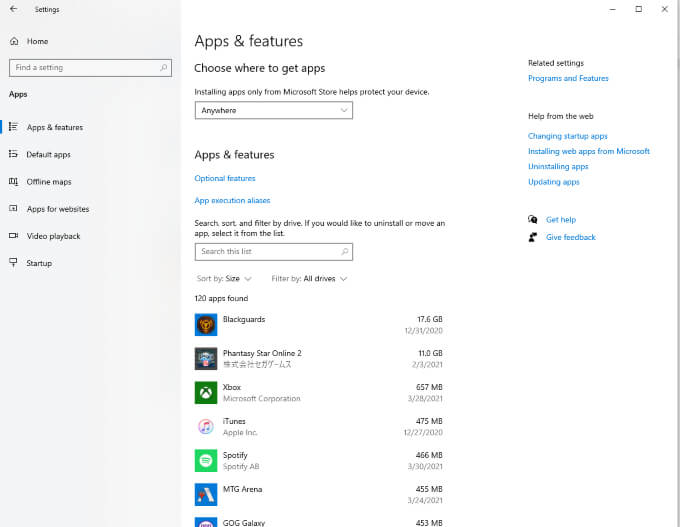This screenshot has width=680, height=527.
Task: Open Programs and Features link
Action: click(568, 78)
